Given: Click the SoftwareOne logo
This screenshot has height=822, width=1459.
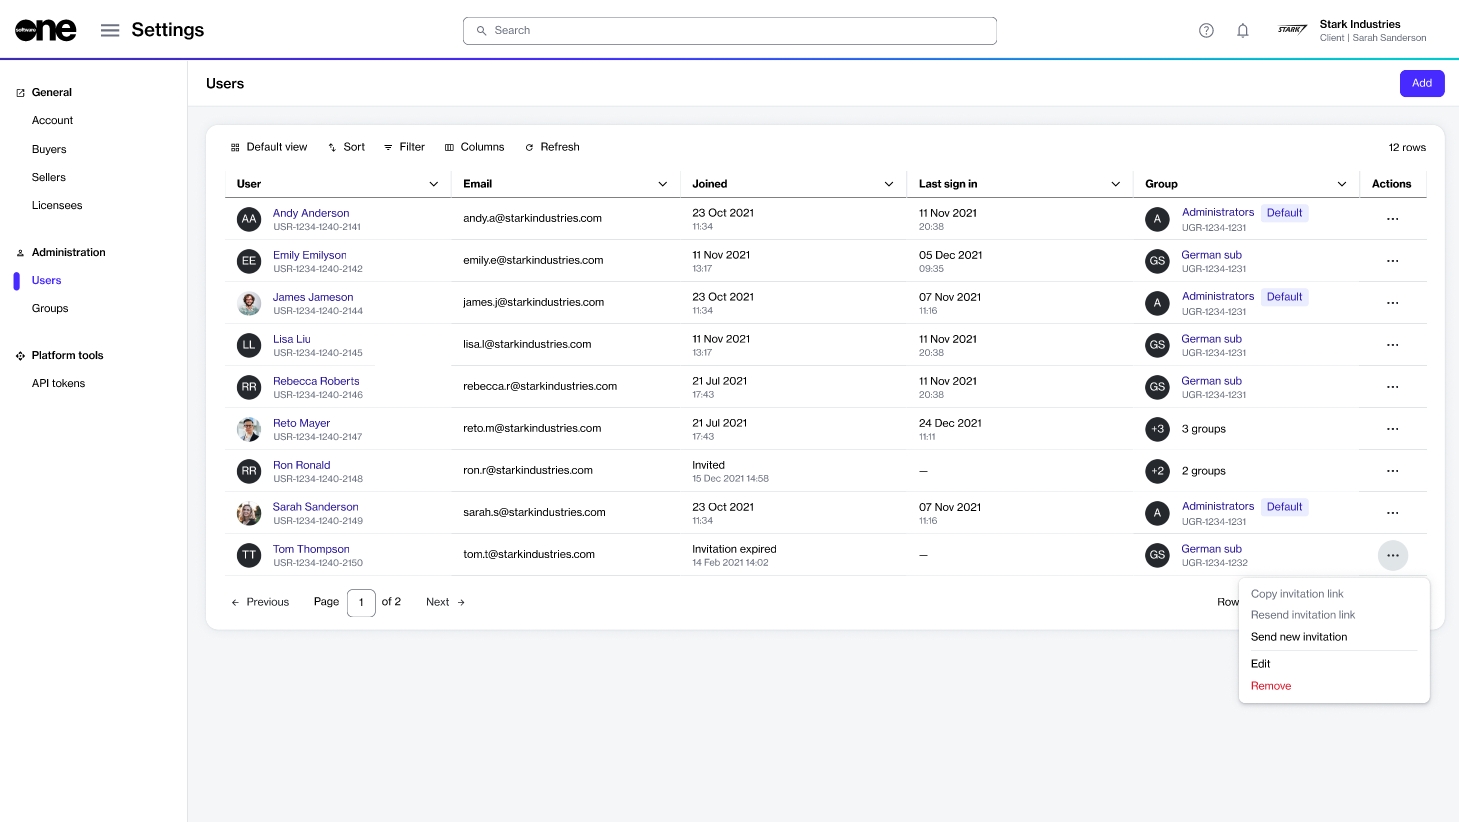Looking at the screenshot, I should pyautogui.click(x=46, y=30).
